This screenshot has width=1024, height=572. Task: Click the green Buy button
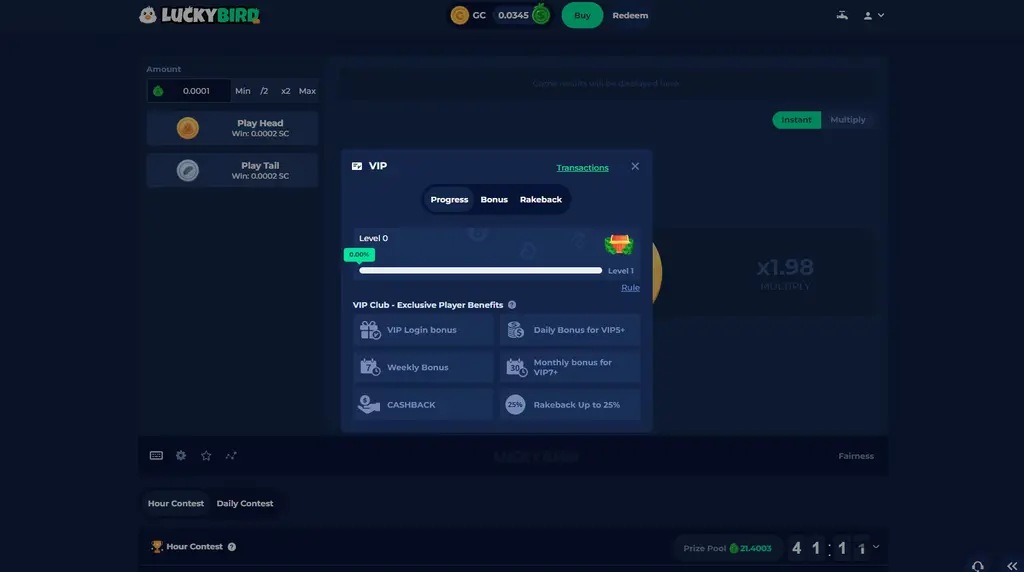(x=582, y=15)
